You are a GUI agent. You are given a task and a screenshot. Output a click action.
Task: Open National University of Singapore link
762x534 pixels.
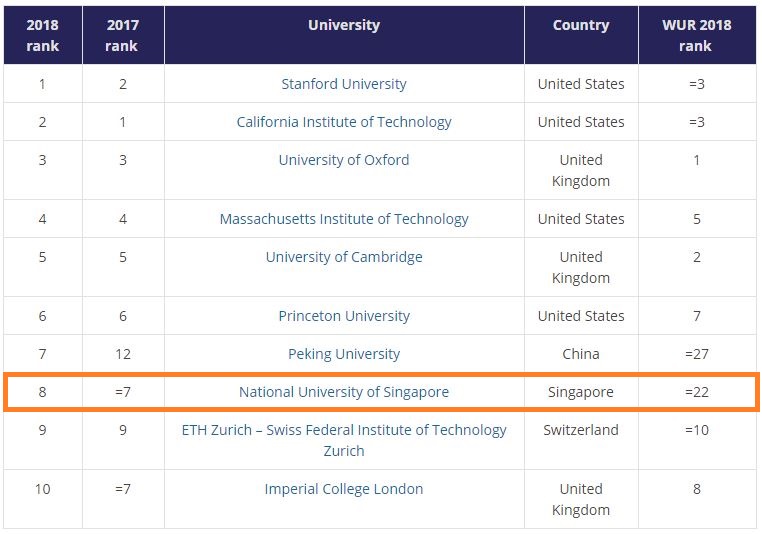(x=344, y=392)
